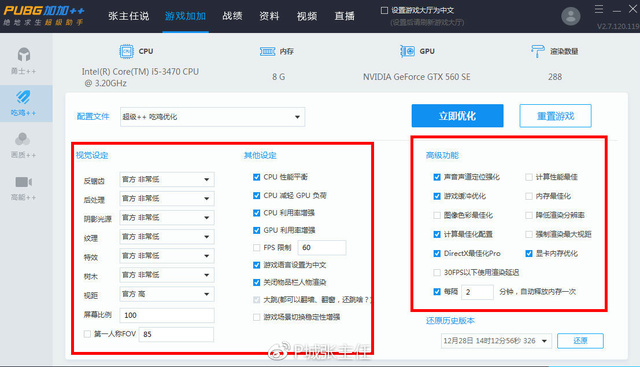
Task: Expand the 配置文件 profile dropdown
Action: (212, 117)
